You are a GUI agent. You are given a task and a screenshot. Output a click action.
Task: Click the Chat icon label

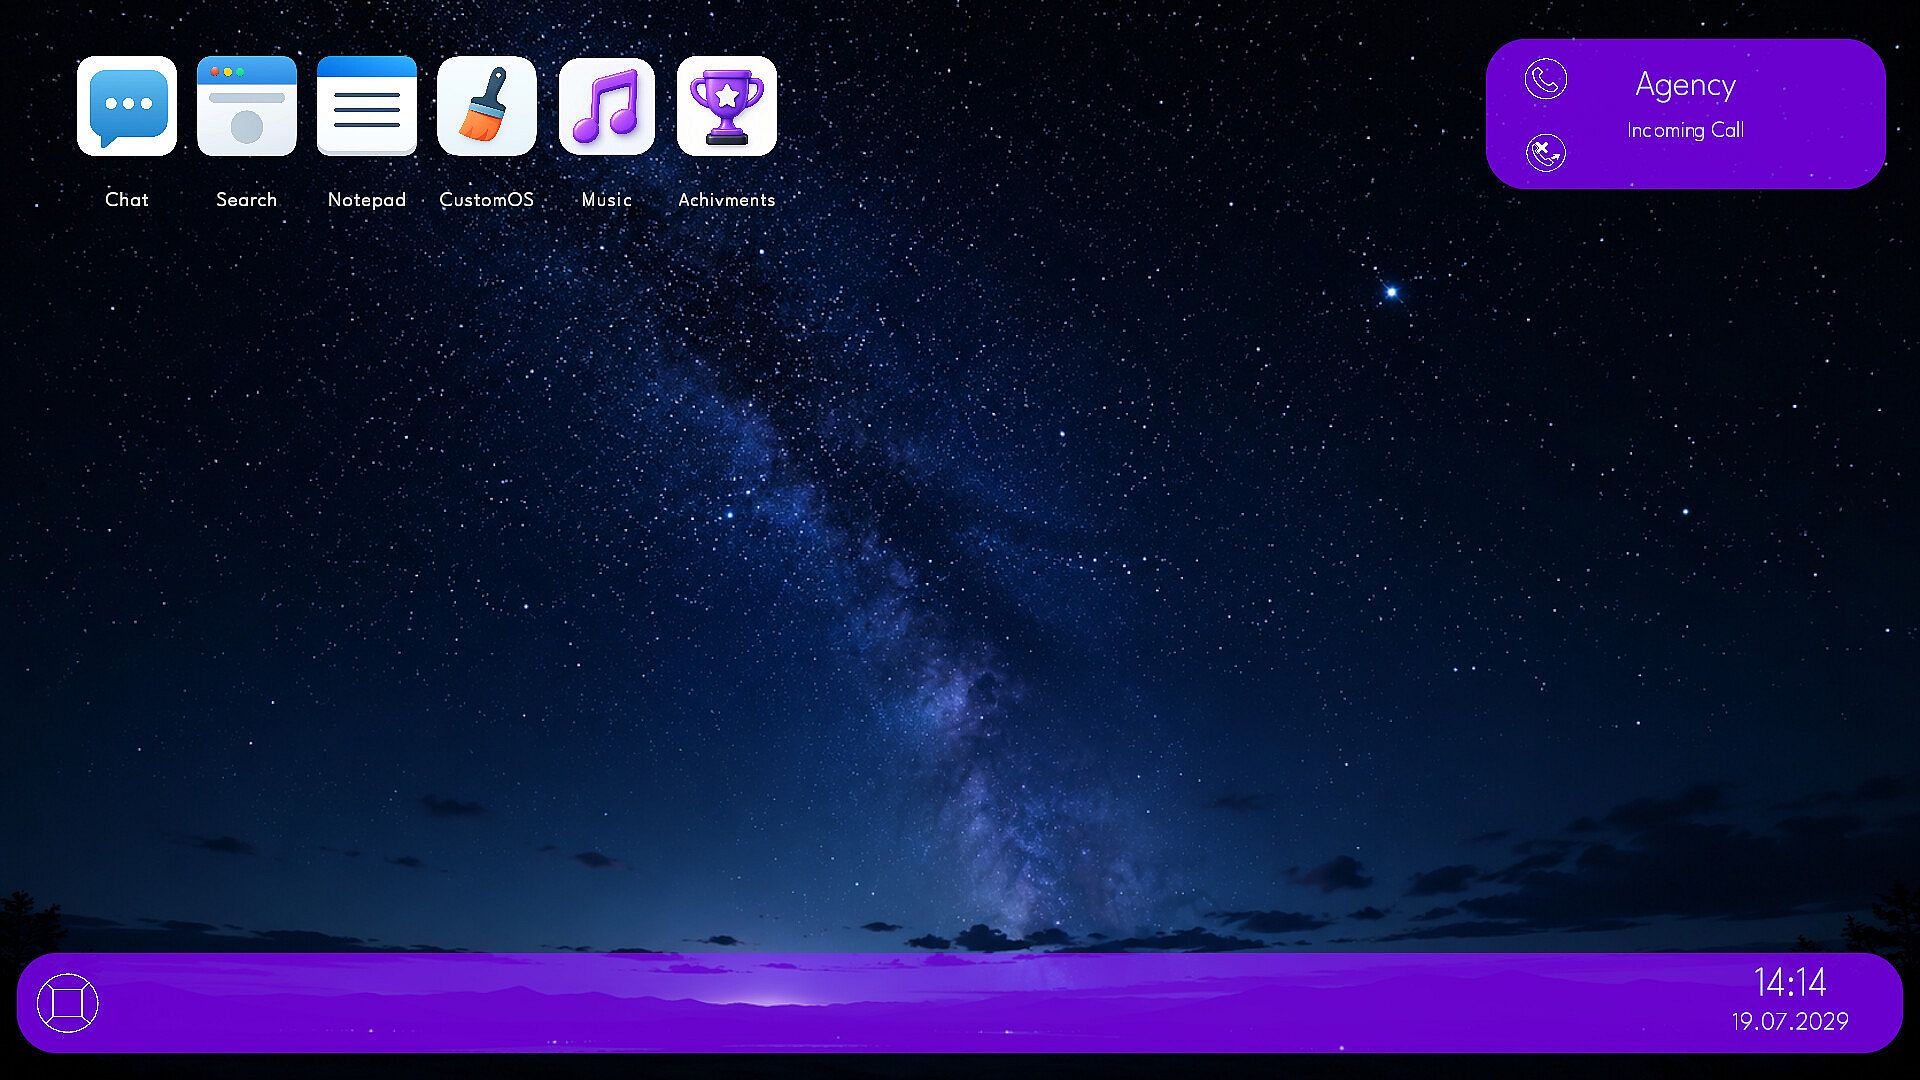pyautogui.click(x=127, y=199)
